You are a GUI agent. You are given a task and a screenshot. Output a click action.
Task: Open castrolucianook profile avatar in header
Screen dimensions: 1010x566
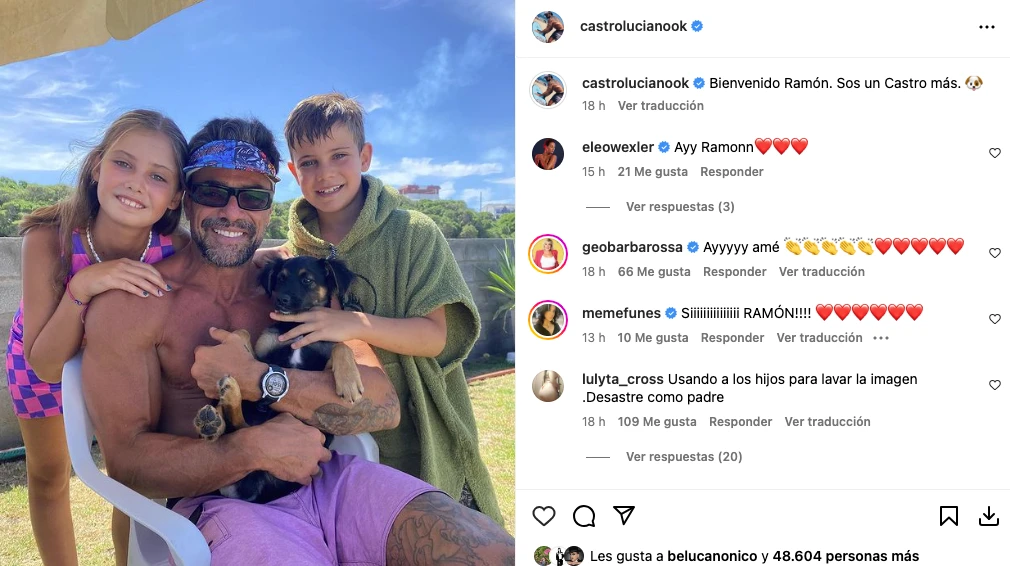point(548,26)
